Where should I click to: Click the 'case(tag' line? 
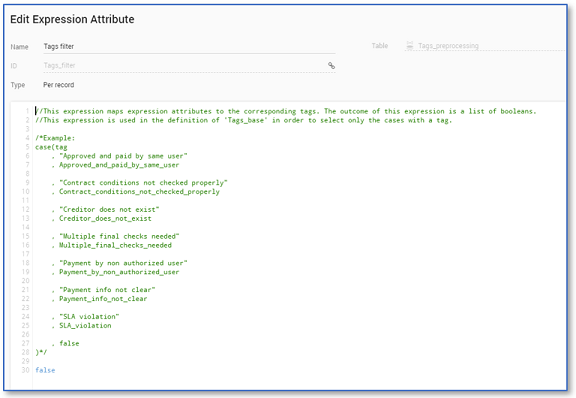pos(51,147)
